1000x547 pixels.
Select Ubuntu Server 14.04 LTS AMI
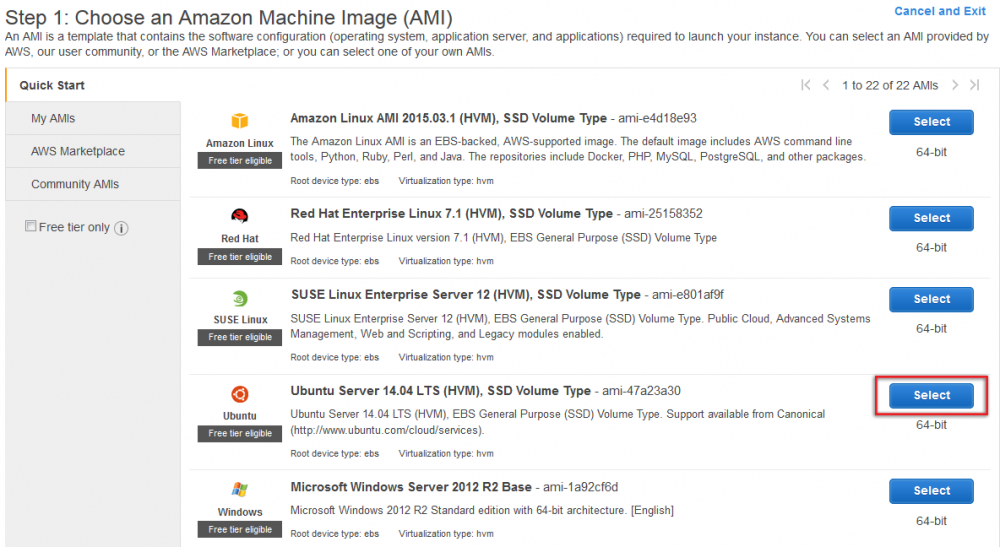pyautogui.click(x=931, y=395)
